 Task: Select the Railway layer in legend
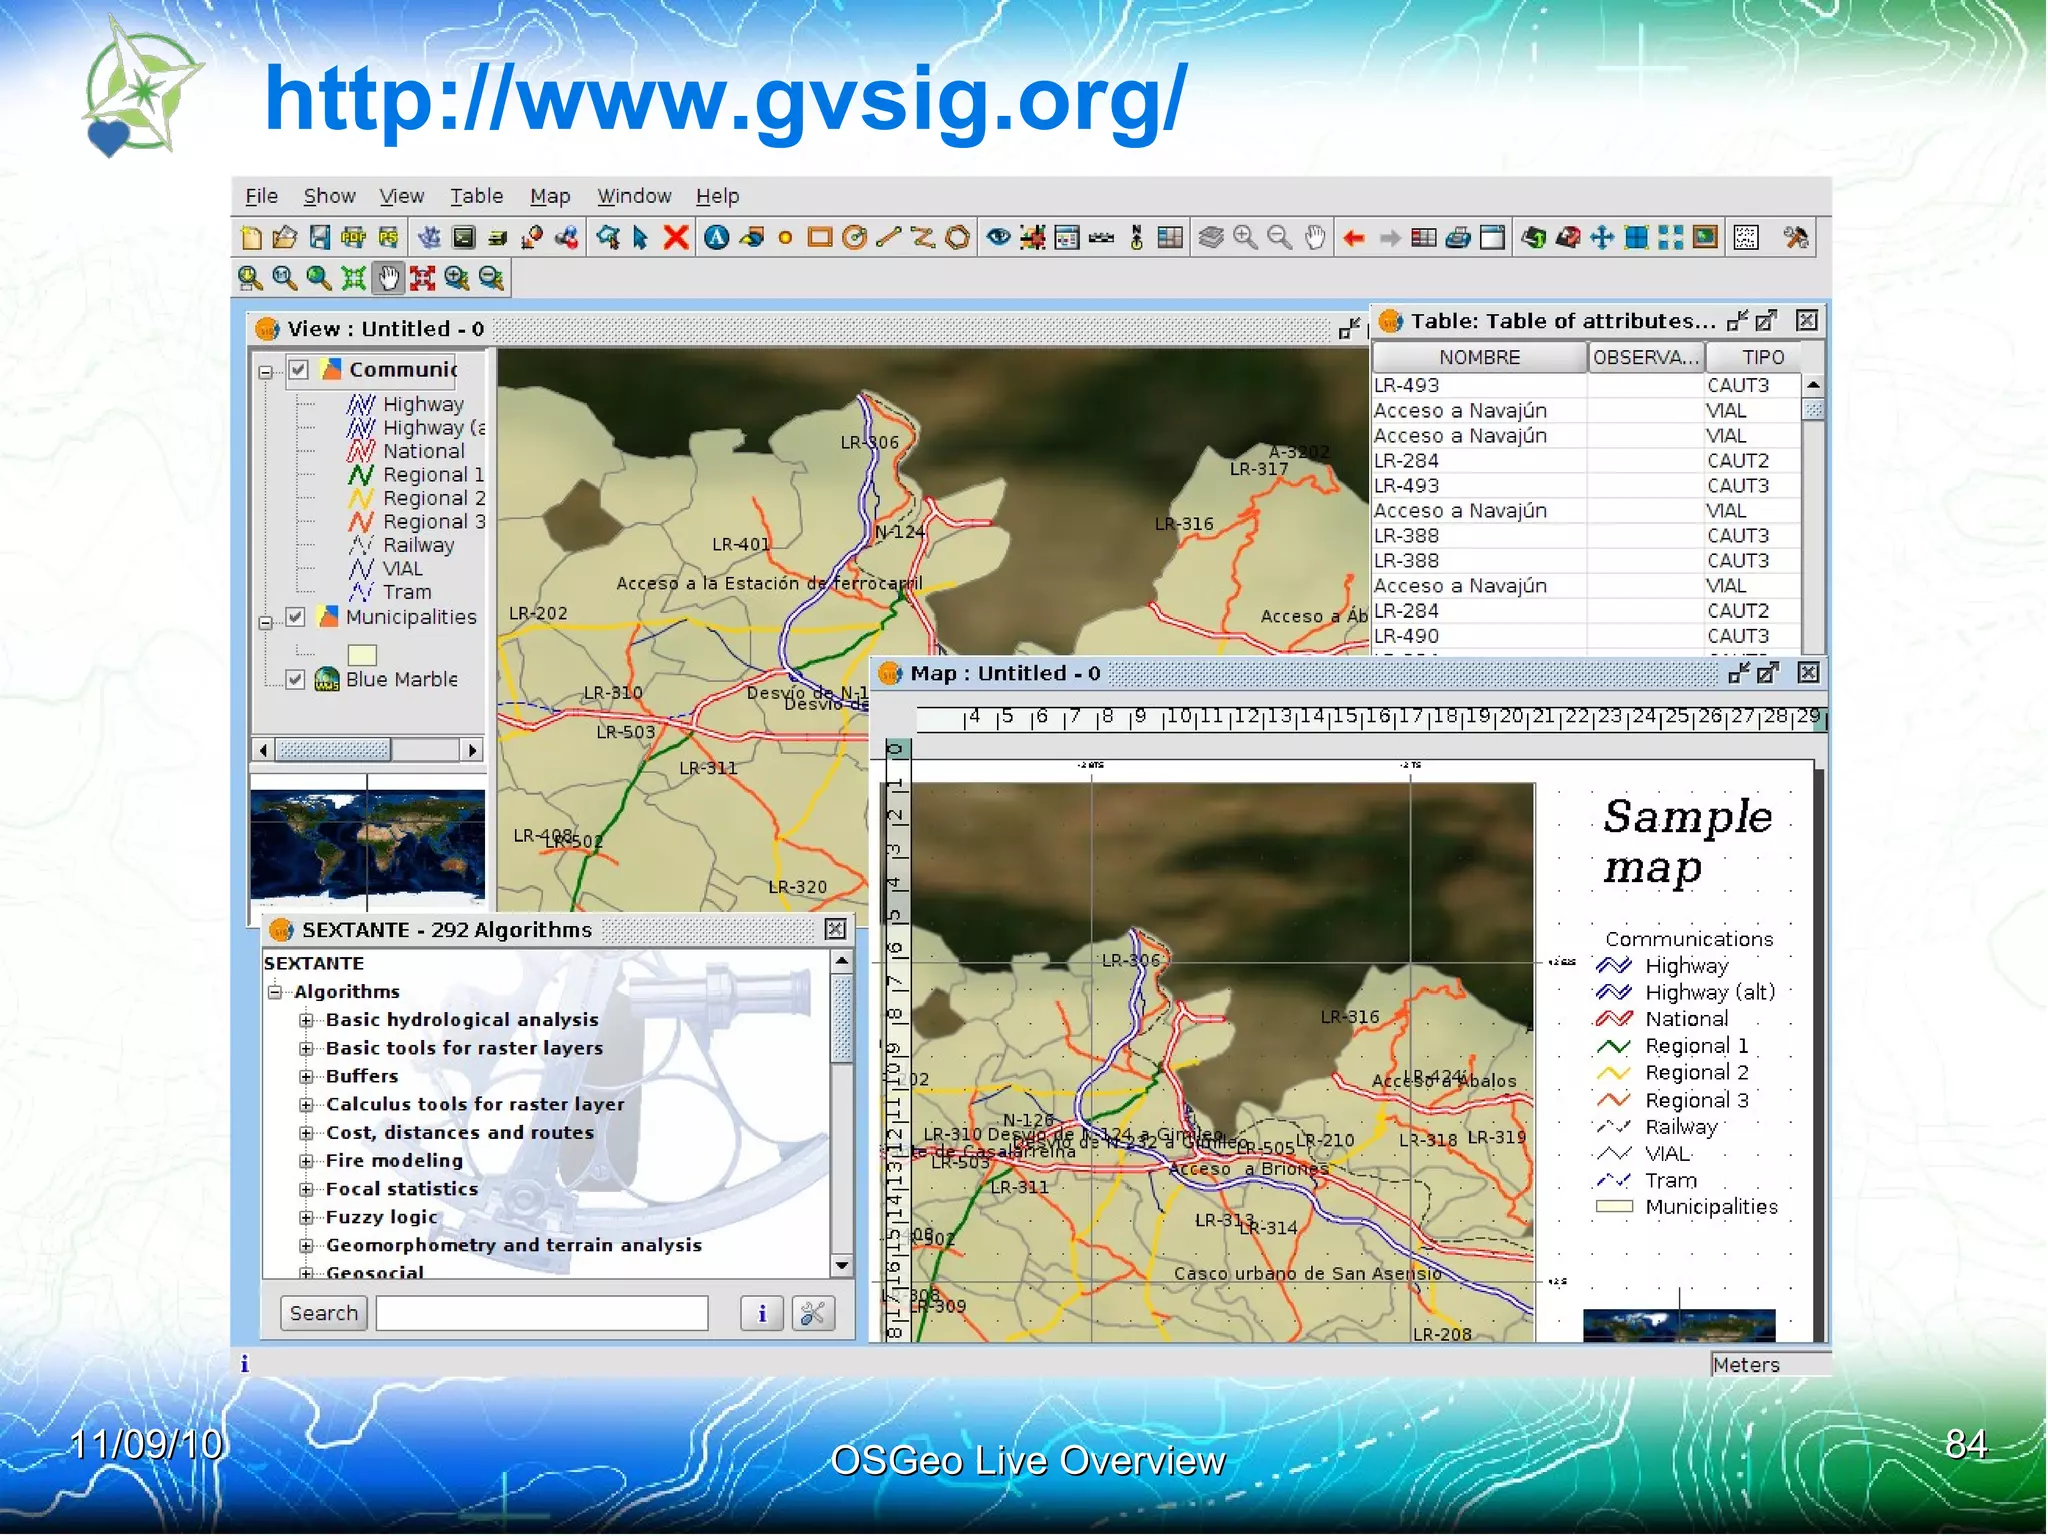417,545
